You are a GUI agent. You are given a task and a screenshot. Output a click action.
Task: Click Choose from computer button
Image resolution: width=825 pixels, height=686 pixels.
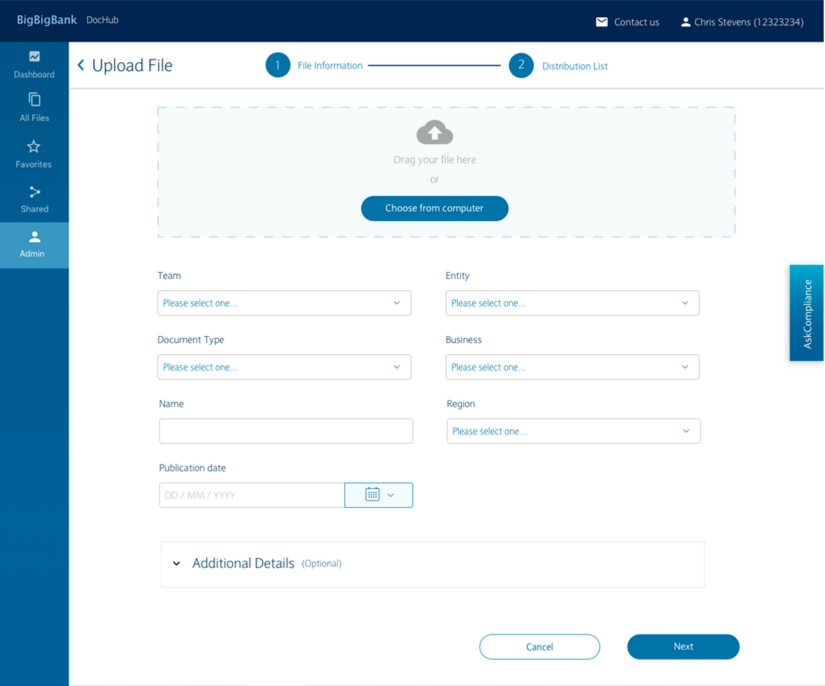pyautogui.click(x=435, y=208)
